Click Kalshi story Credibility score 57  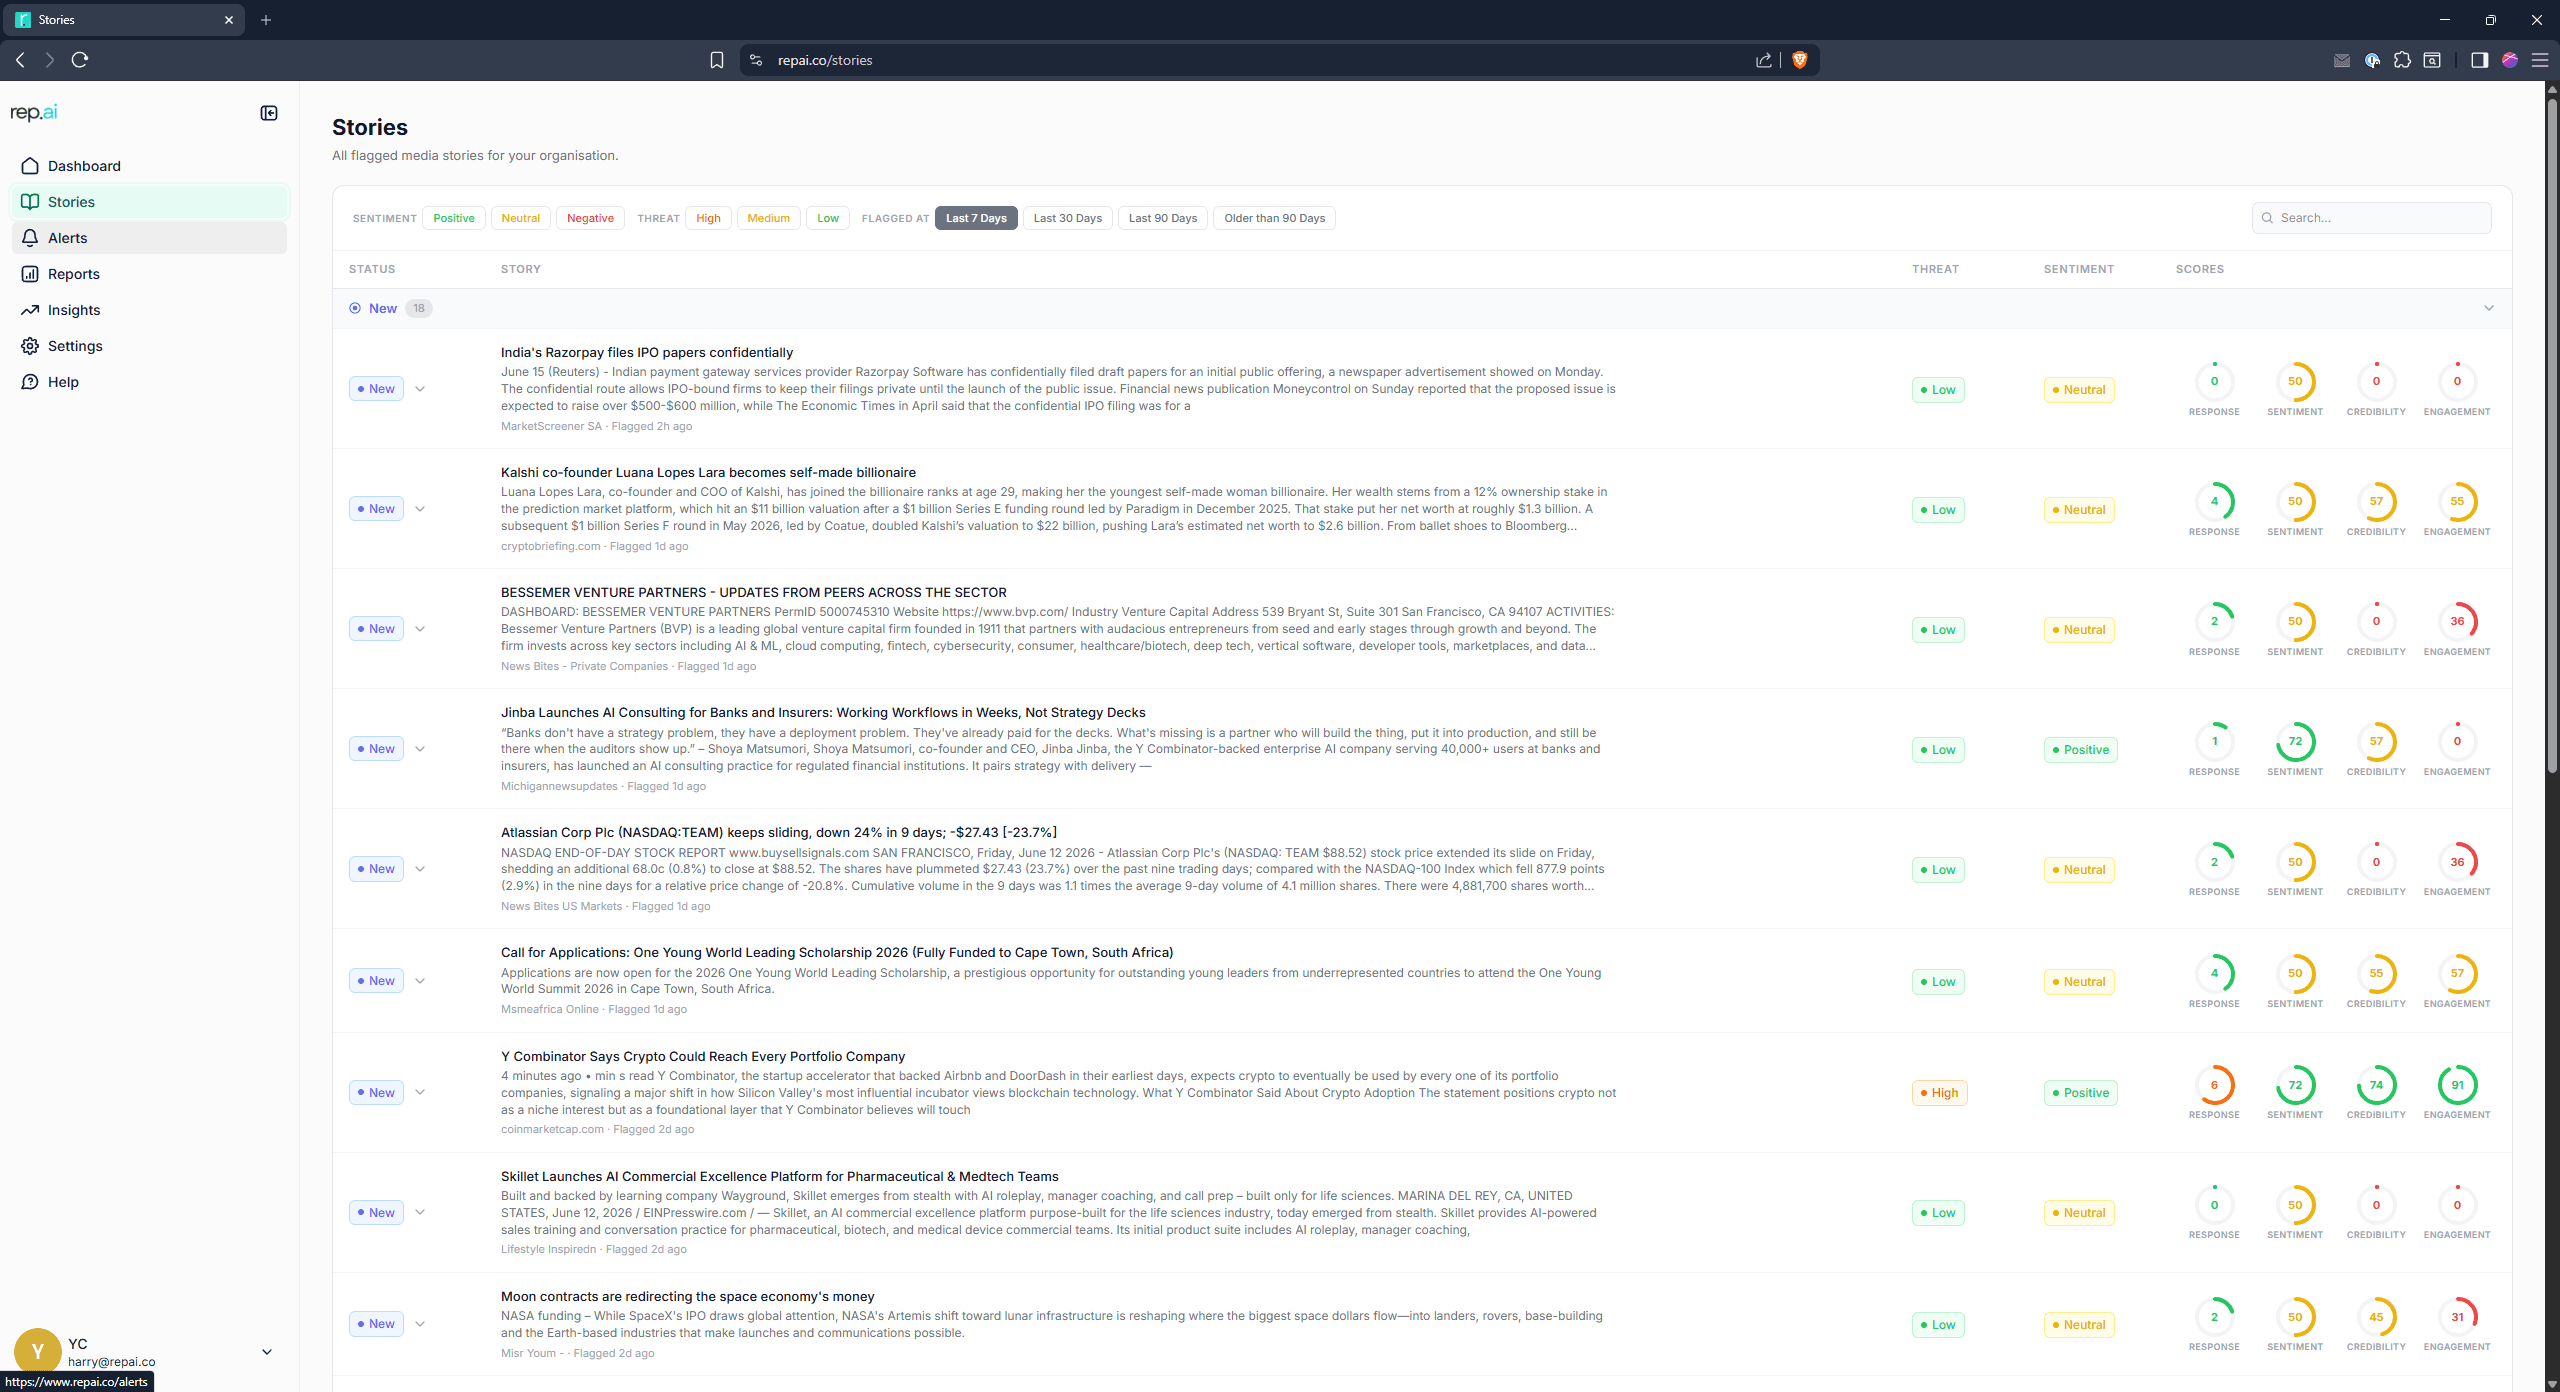[x=2376, y=501]
